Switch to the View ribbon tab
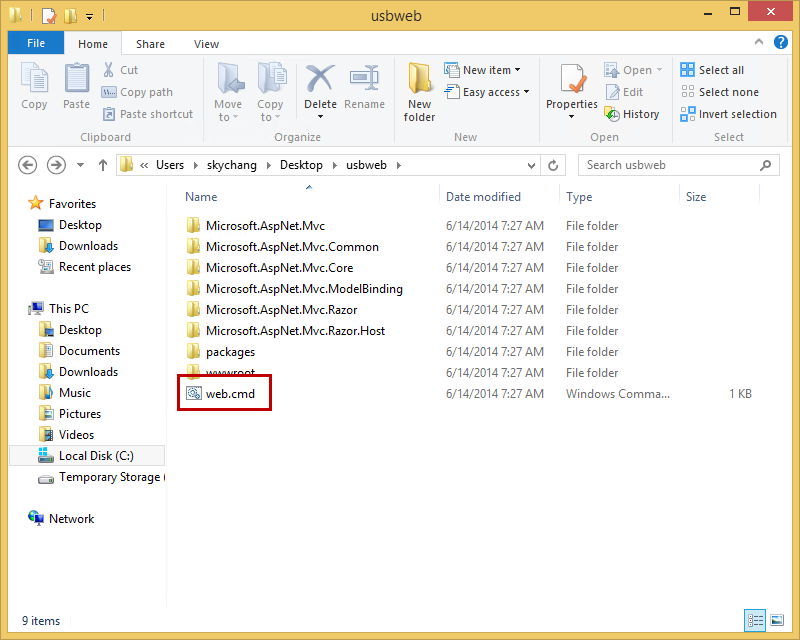 coord(206,44)
